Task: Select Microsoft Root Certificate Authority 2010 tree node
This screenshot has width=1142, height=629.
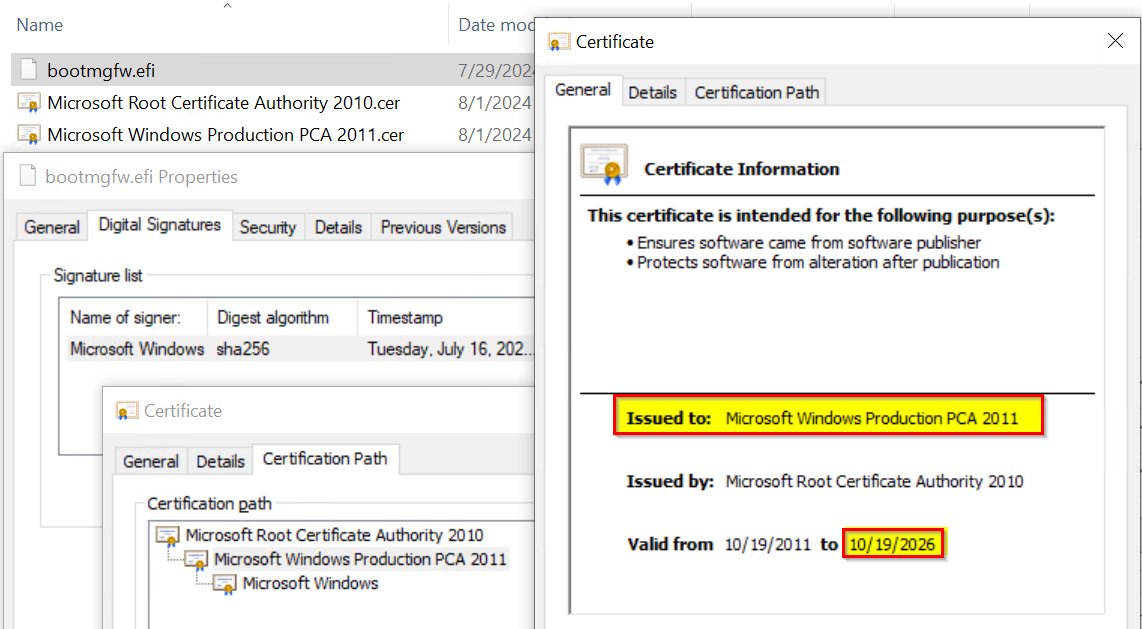Action: click(334, 535)
